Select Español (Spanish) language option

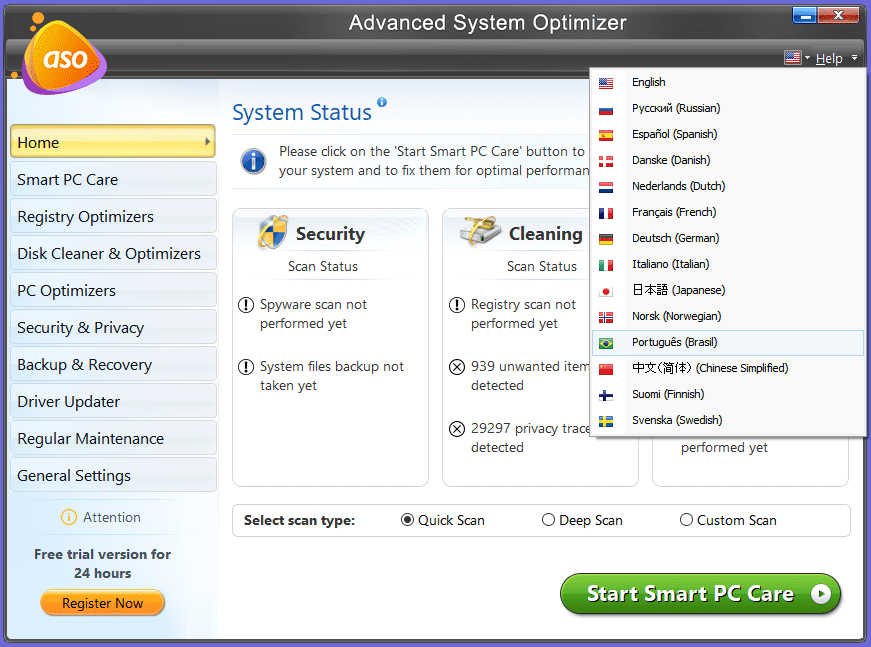(x=674, y=134)
